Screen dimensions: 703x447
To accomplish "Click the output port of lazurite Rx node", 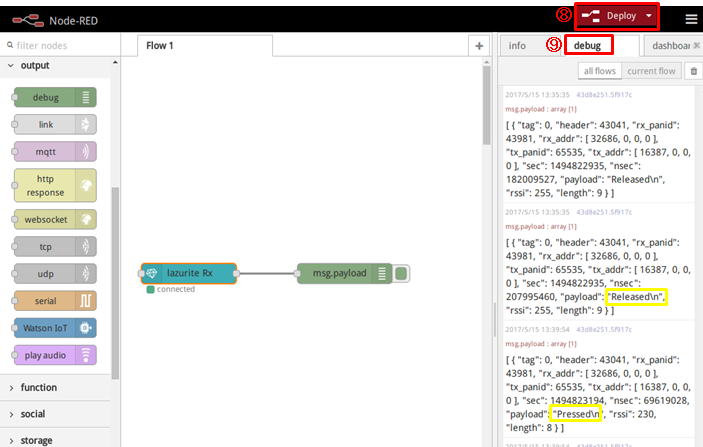I will [236, 273].
